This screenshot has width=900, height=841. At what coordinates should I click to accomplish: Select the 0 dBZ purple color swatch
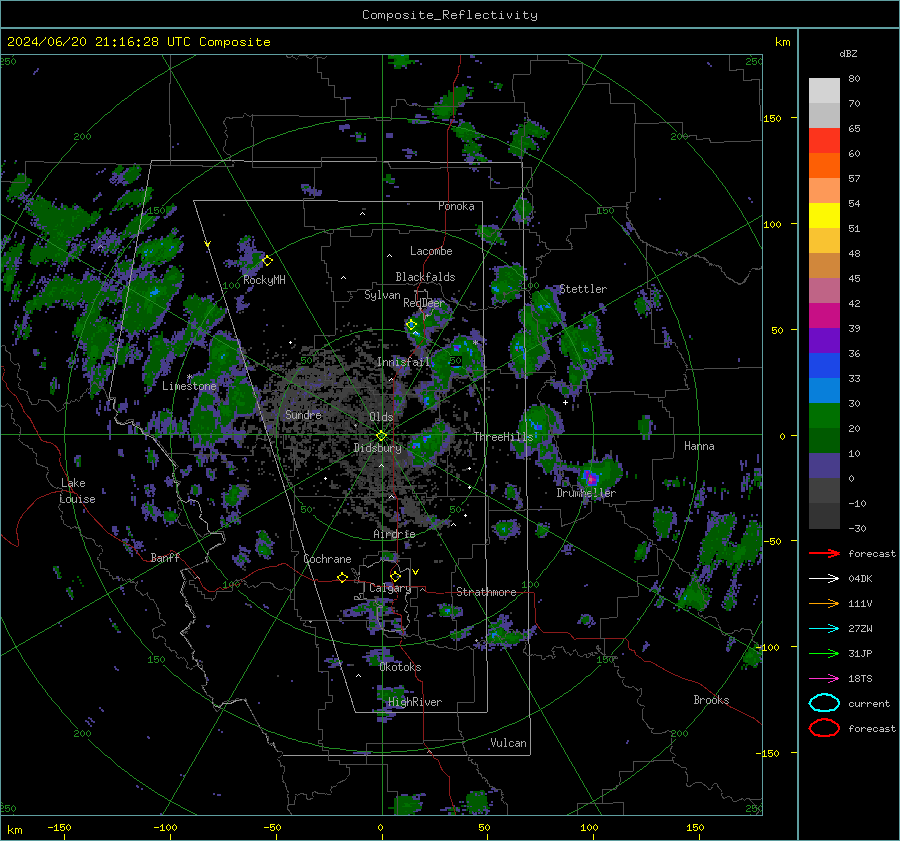coord(824,466)
